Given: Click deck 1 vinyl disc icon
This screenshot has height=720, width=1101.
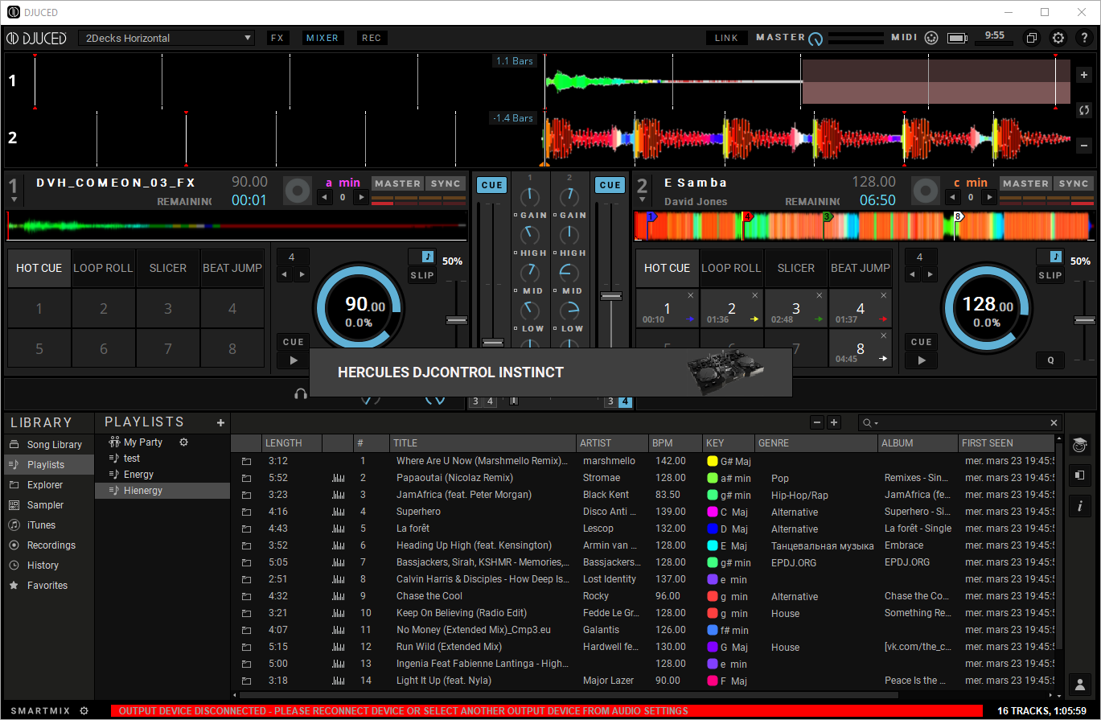Looking at the screenshot, I should [297, 190].
